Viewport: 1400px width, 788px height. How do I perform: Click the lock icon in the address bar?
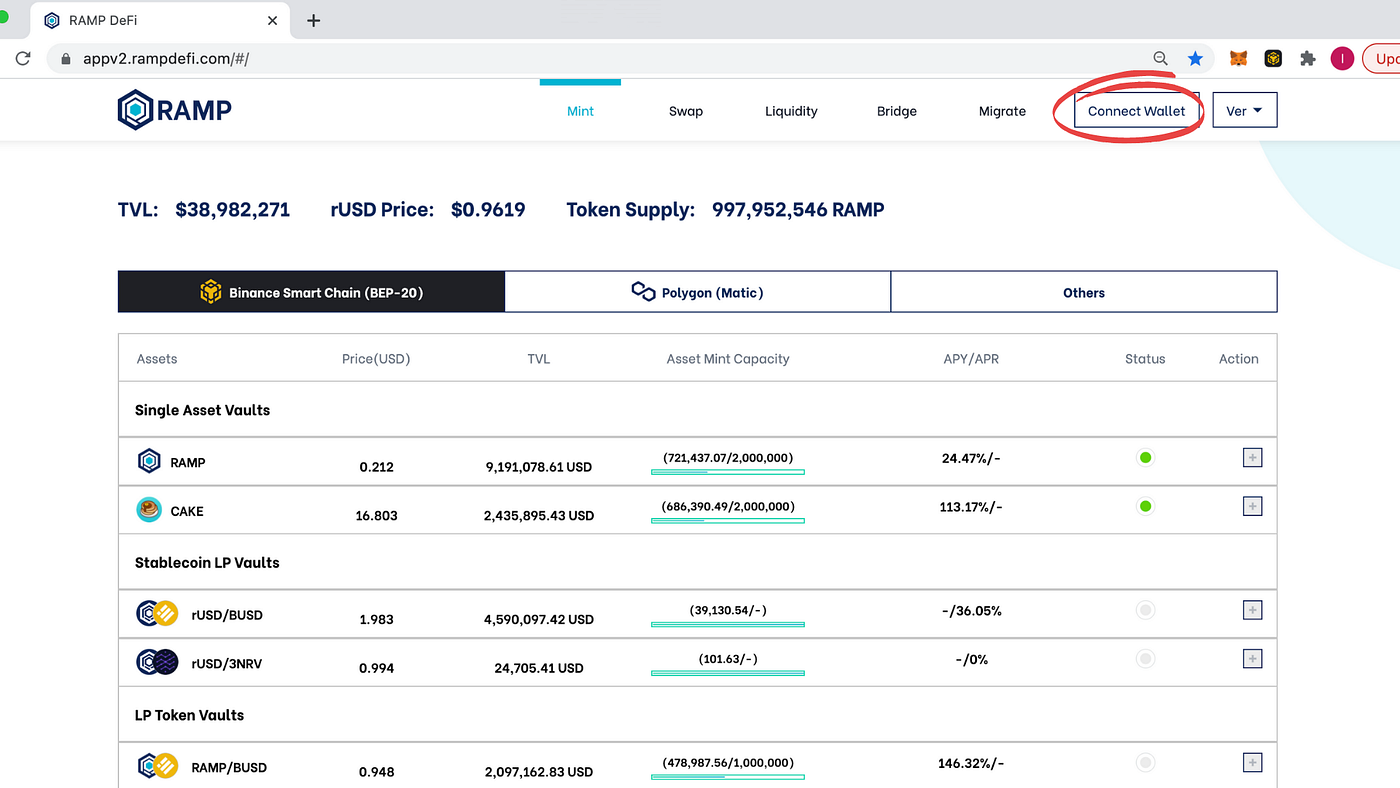point(66,59)
